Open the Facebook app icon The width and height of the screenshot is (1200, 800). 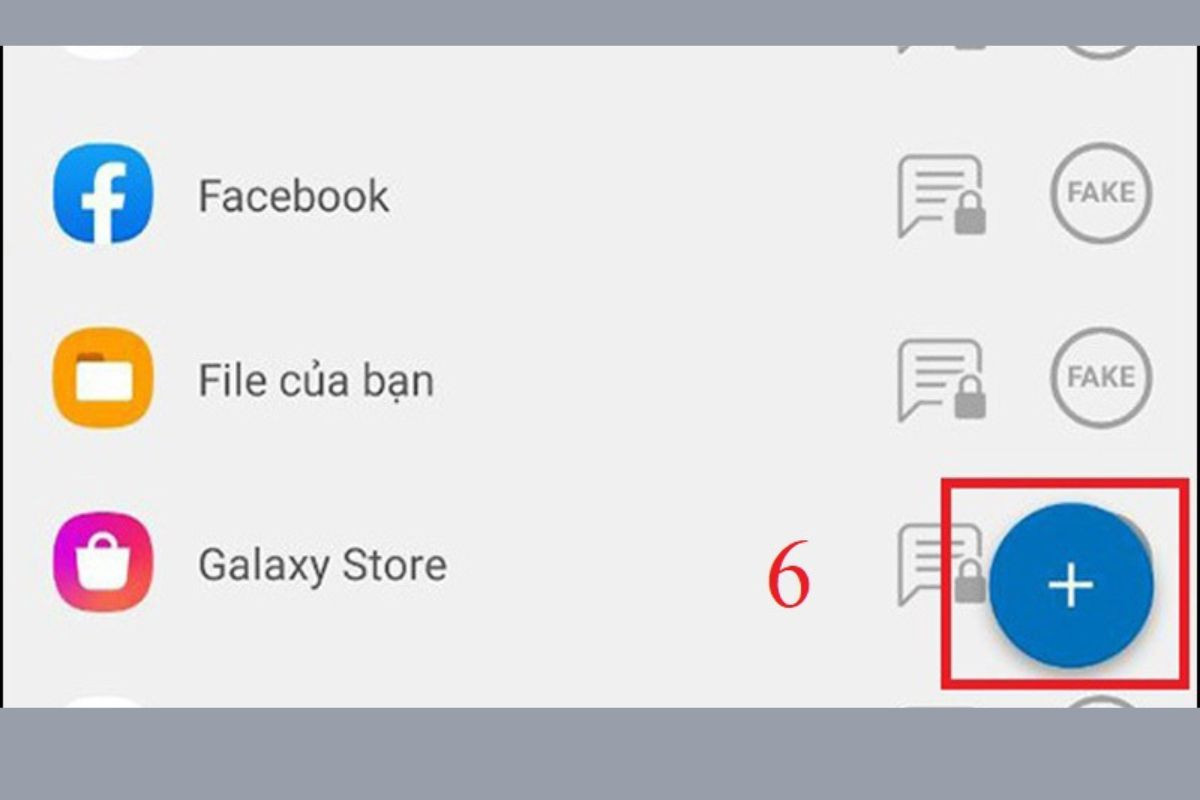point(103,194)
